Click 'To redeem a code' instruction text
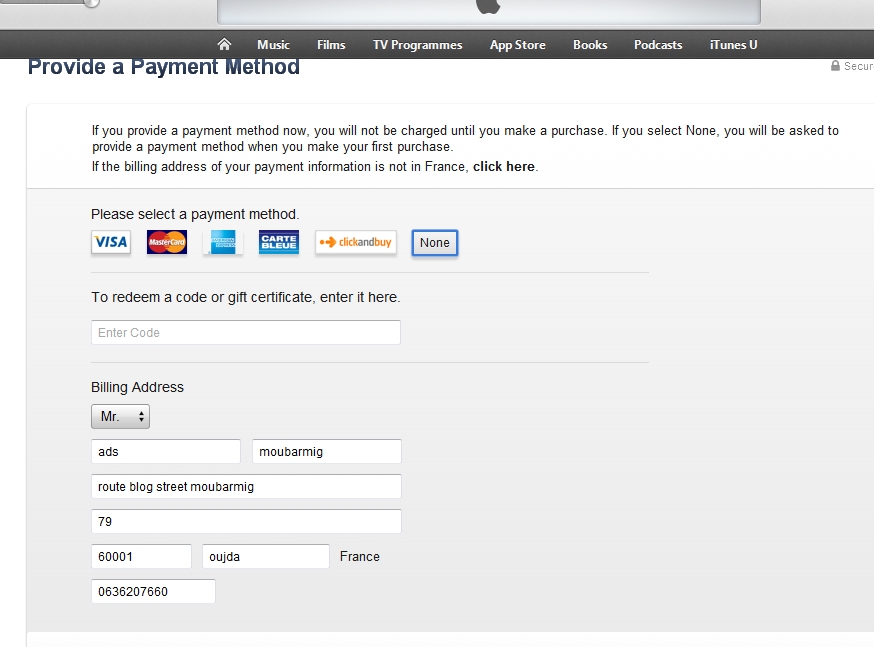The height and width of the screenshot is (647, 874). click(x=246, y=298)
